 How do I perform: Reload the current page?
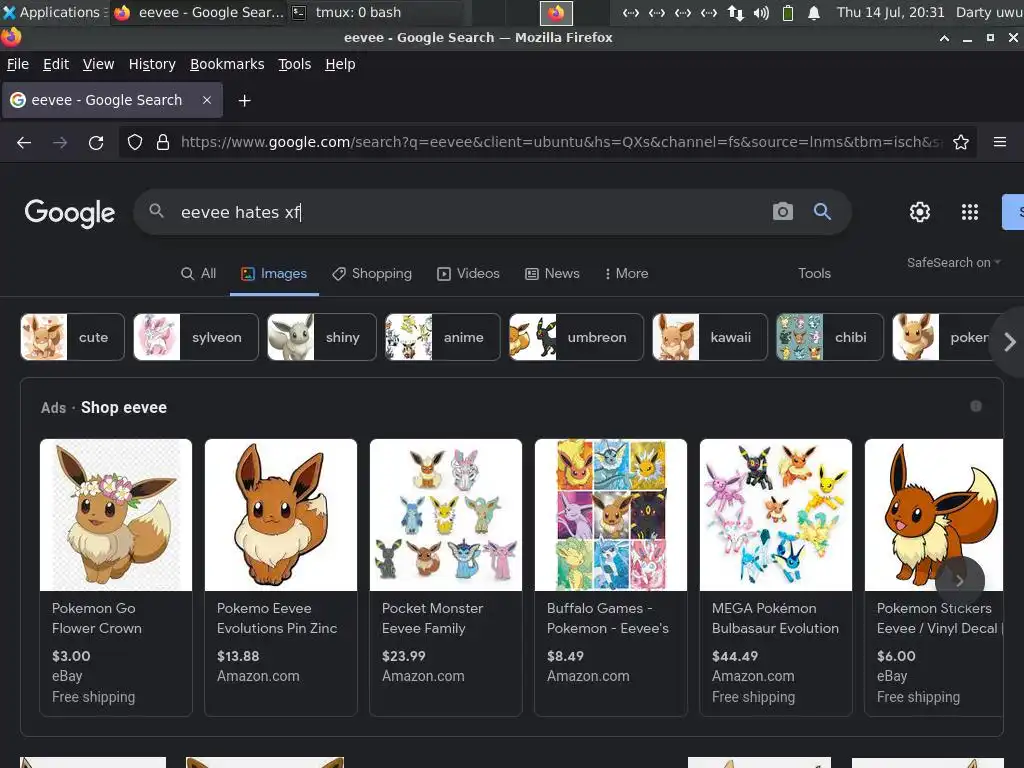pos(96,142)
